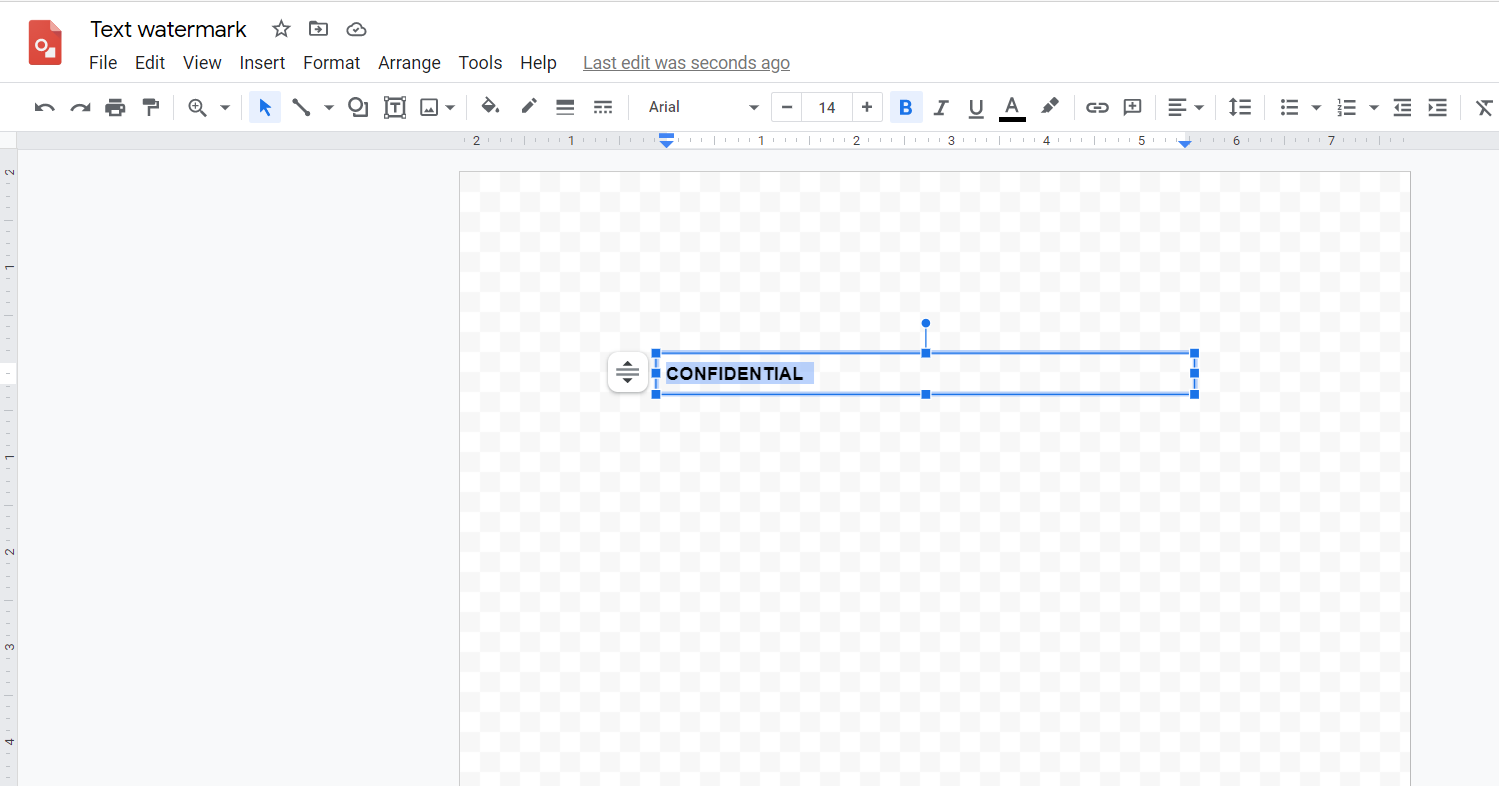Open the Arial font dropdown
This screenshot has width=1499, height=786.
tap(704, 107)
